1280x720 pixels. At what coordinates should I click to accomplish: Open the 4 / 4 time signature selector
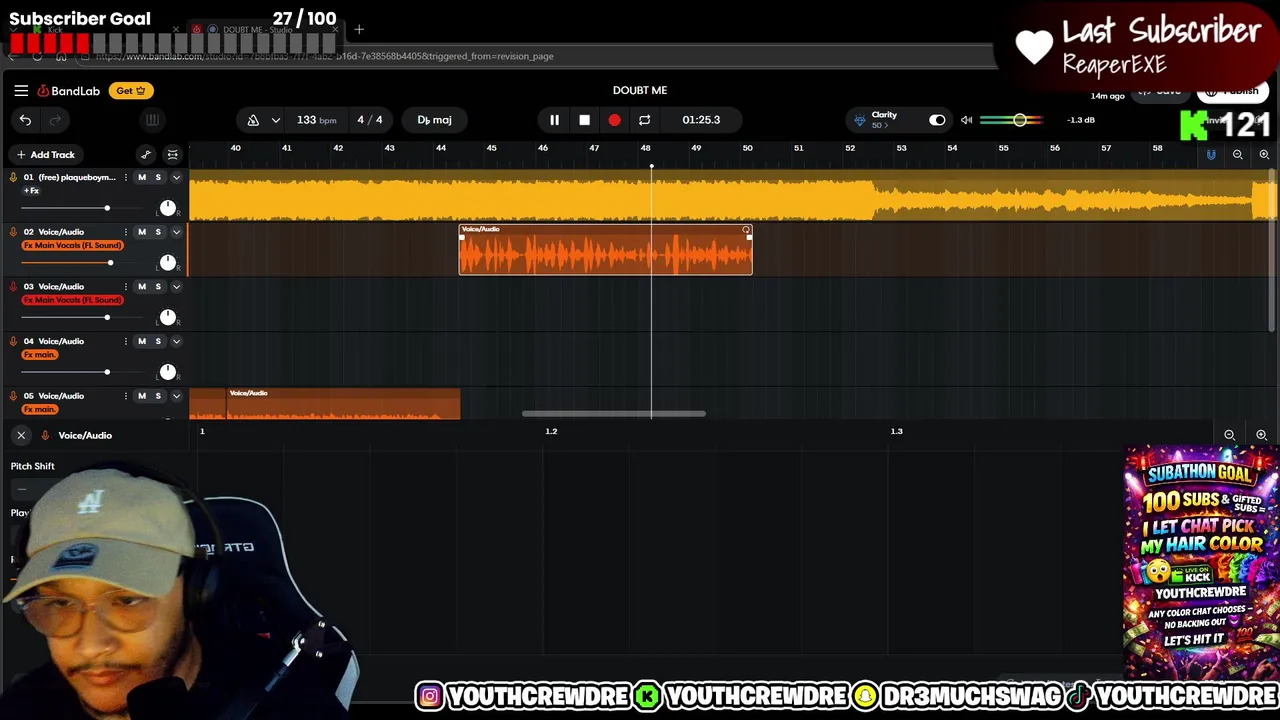[370, 120]
